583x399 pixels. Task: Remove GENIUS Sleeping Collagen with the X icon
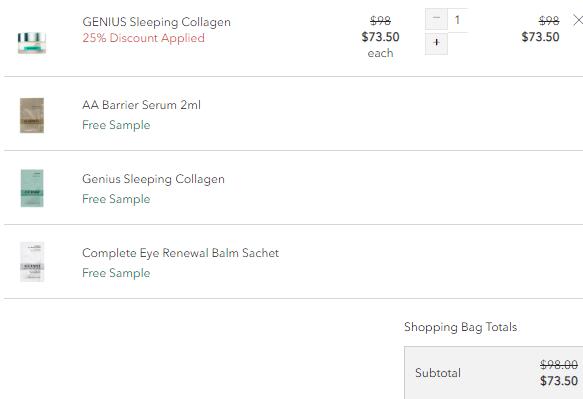(578, 20)
